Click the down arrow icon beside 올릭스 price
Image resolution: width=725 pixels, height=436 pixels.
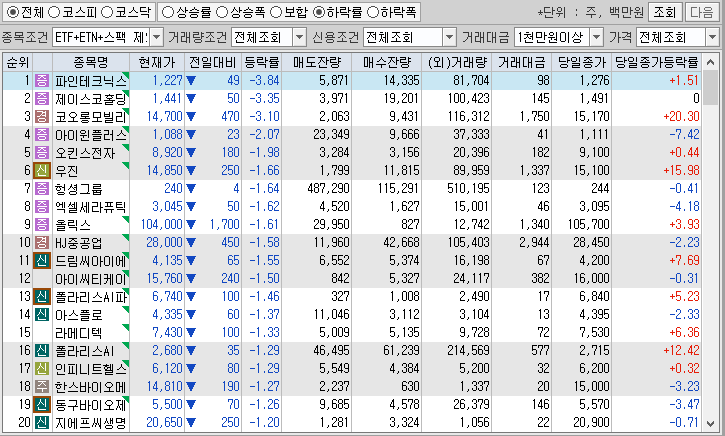(191, 225)
